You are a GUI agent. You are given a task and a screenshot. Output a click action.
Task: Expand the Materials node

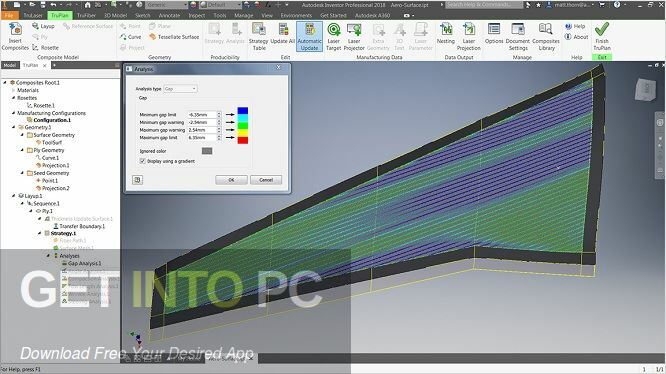click(x=14, y=90)
